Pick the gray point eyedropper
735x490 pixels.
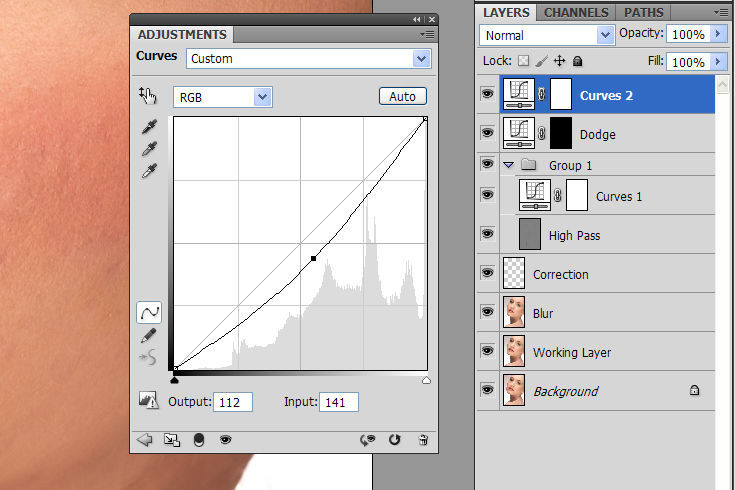150,149
